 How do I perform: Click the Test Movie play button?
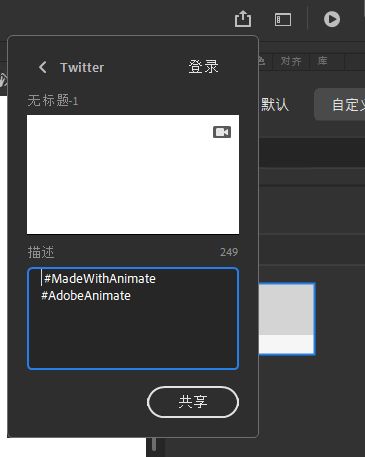pos(332,19)
